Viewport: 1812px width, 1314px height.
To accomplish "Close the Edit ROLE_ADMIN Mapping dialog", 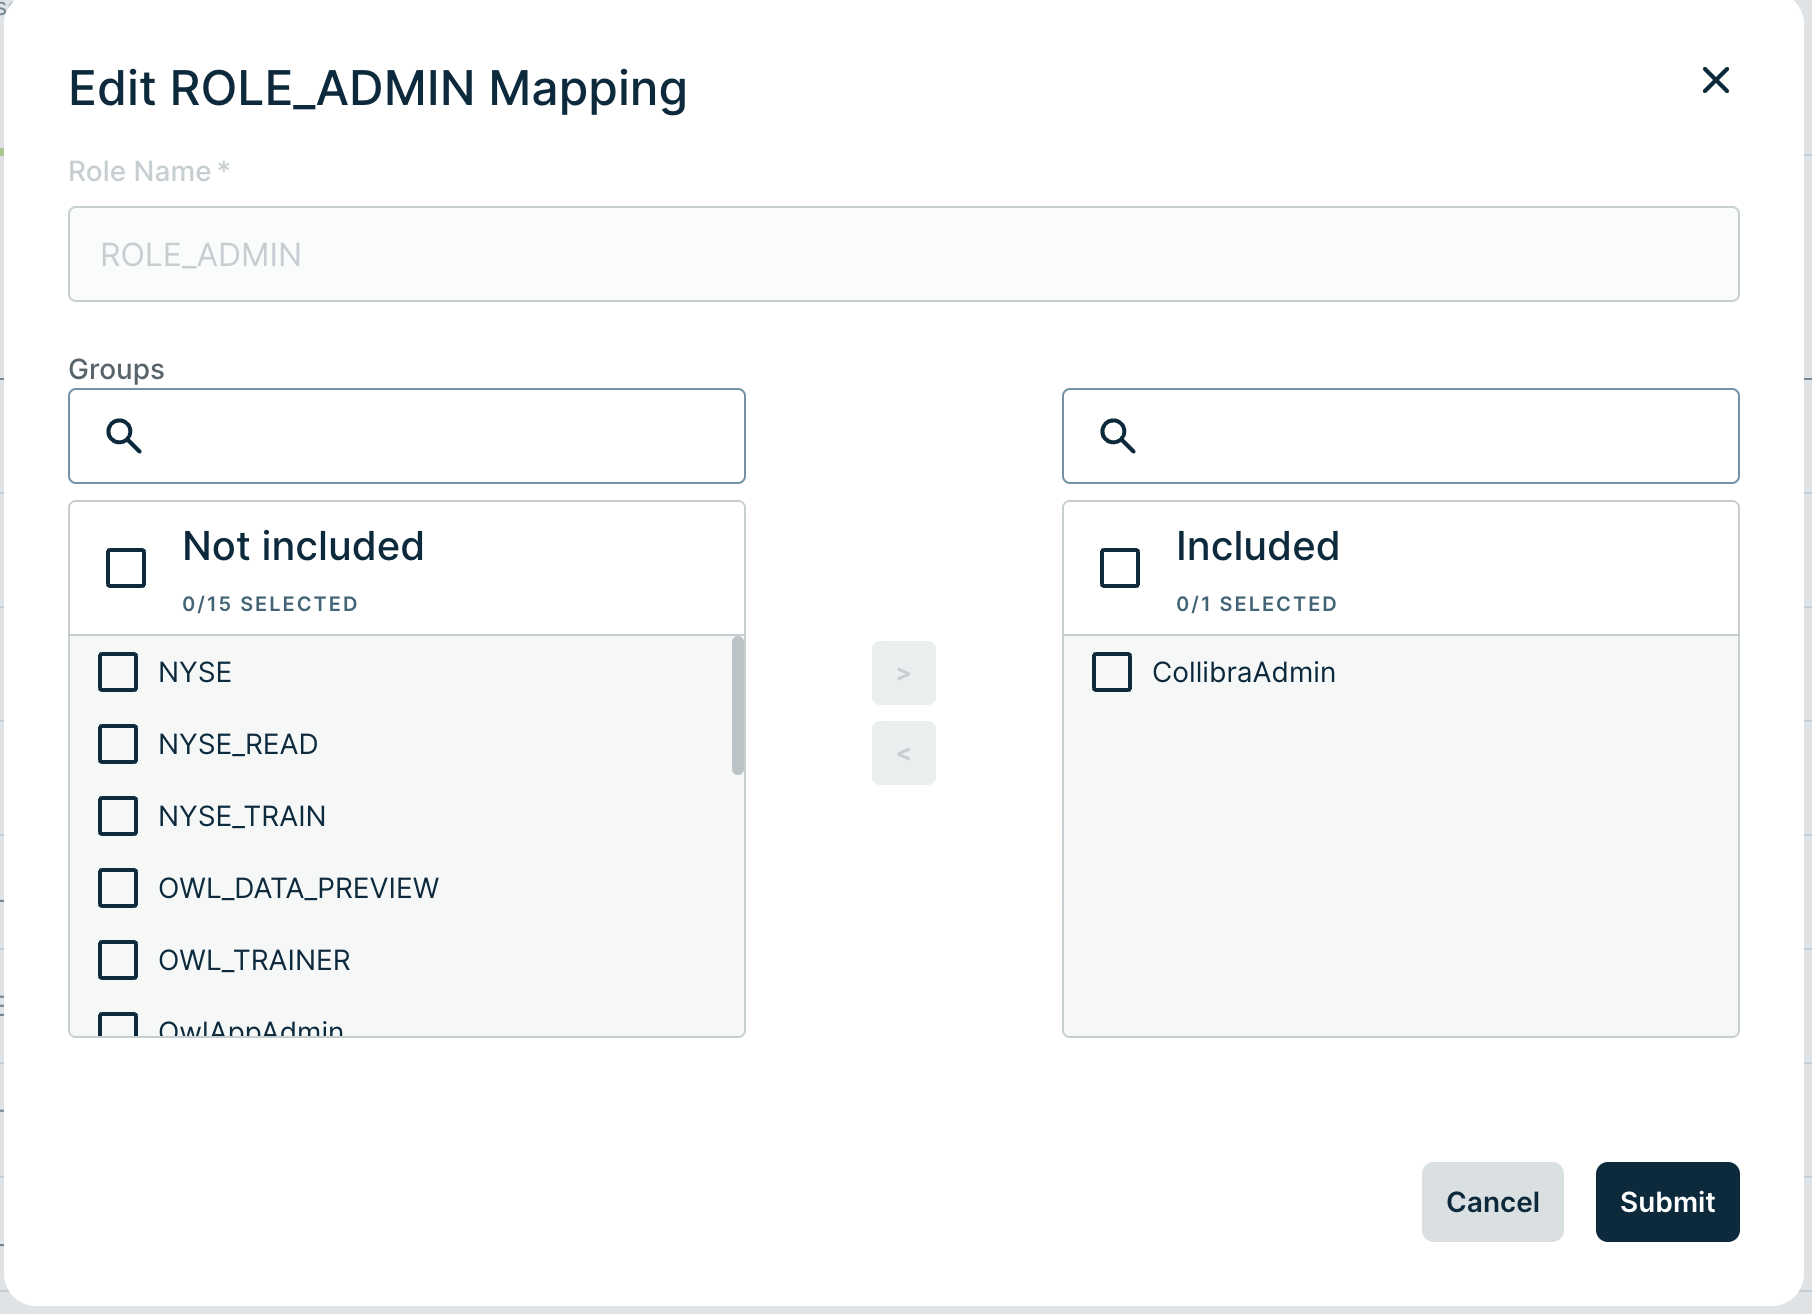I will (1715, 80).
